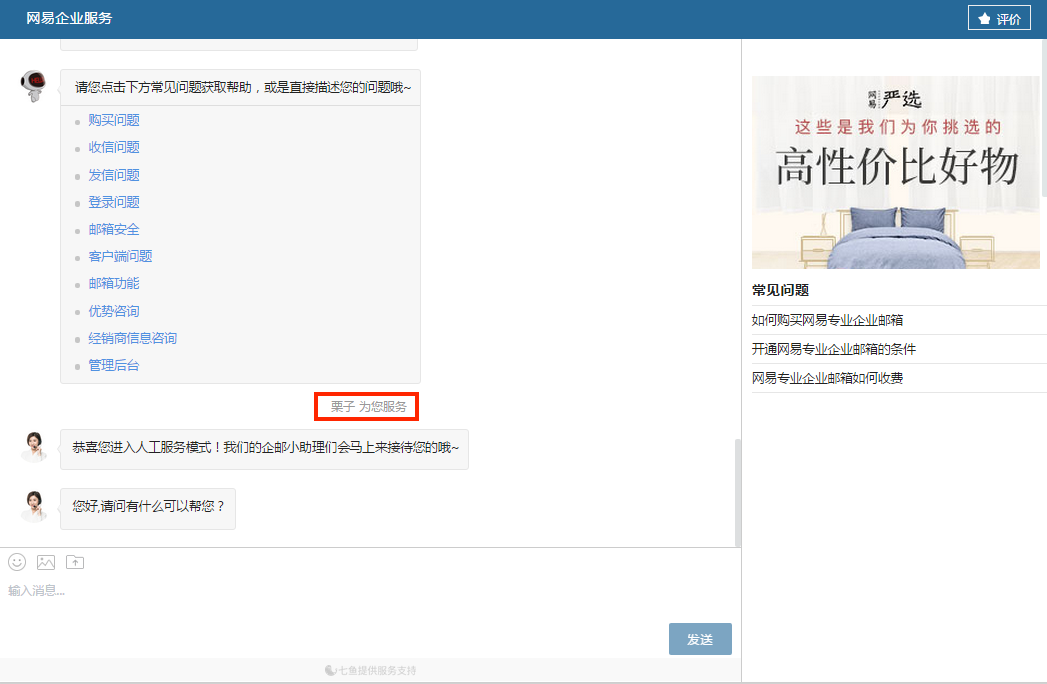
Task: Select the 收信问题 link
Action: (114, 147)
